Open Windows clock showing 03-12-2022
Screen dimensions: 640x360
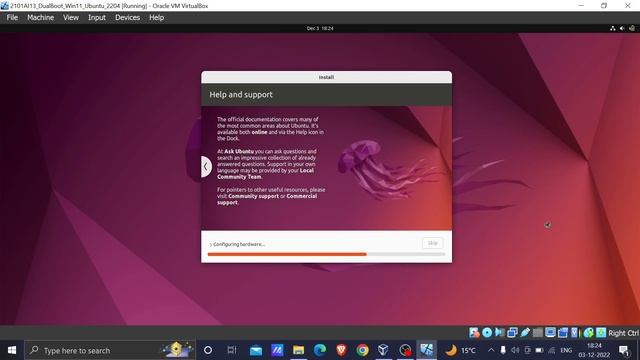pyautogui.click(x=594, y=350)
